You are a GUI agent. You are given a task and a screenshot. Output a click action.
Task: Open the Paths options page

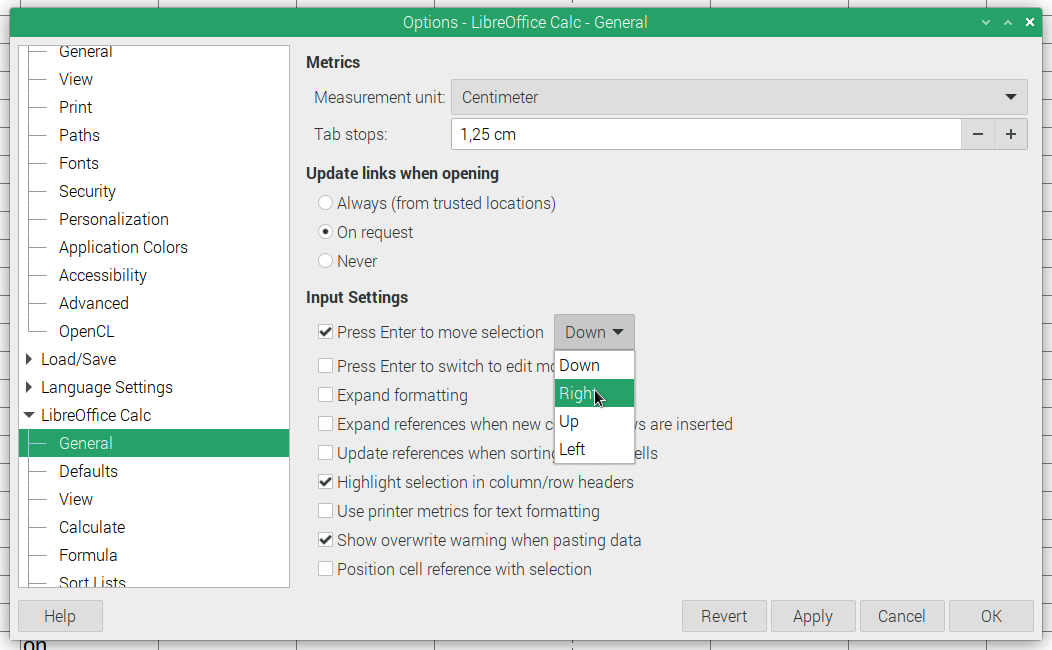click(79, 136)
